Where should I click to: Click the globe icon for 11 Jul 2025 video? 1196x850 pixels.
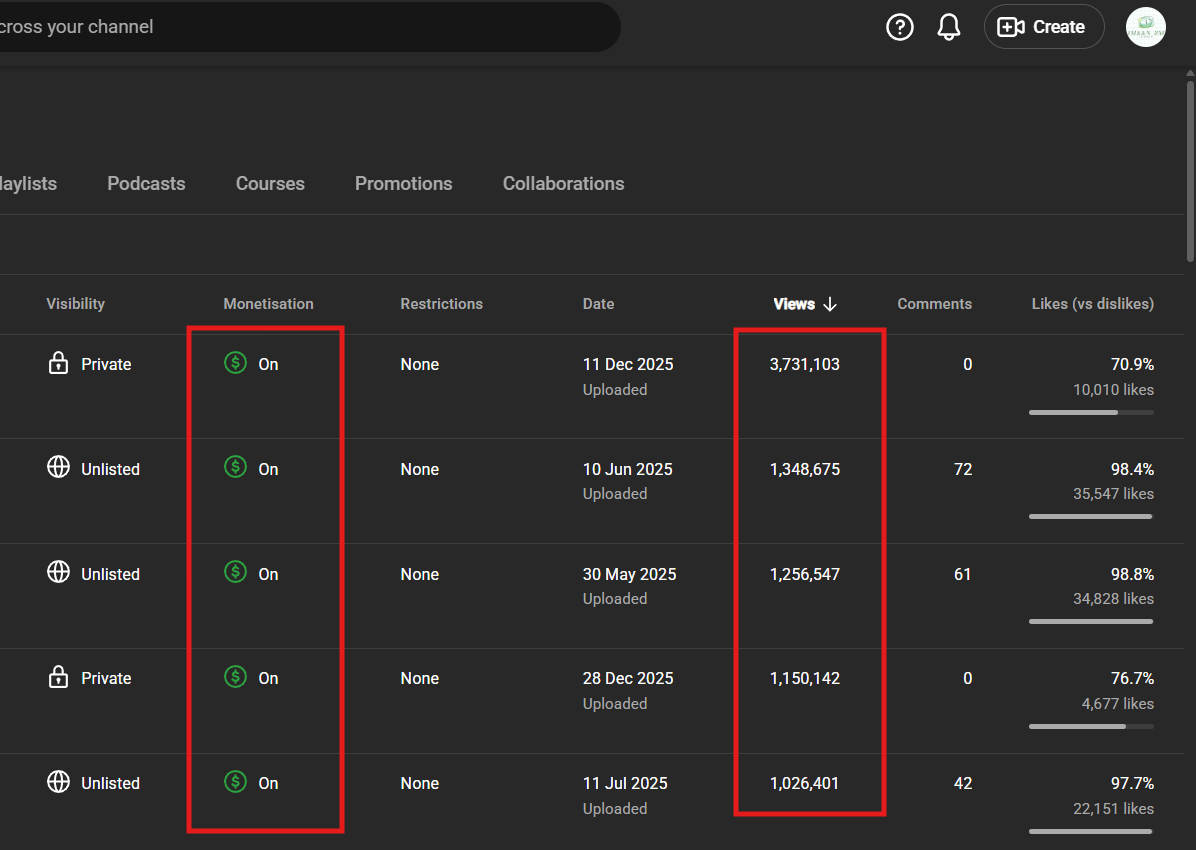(x=59, y=782)
